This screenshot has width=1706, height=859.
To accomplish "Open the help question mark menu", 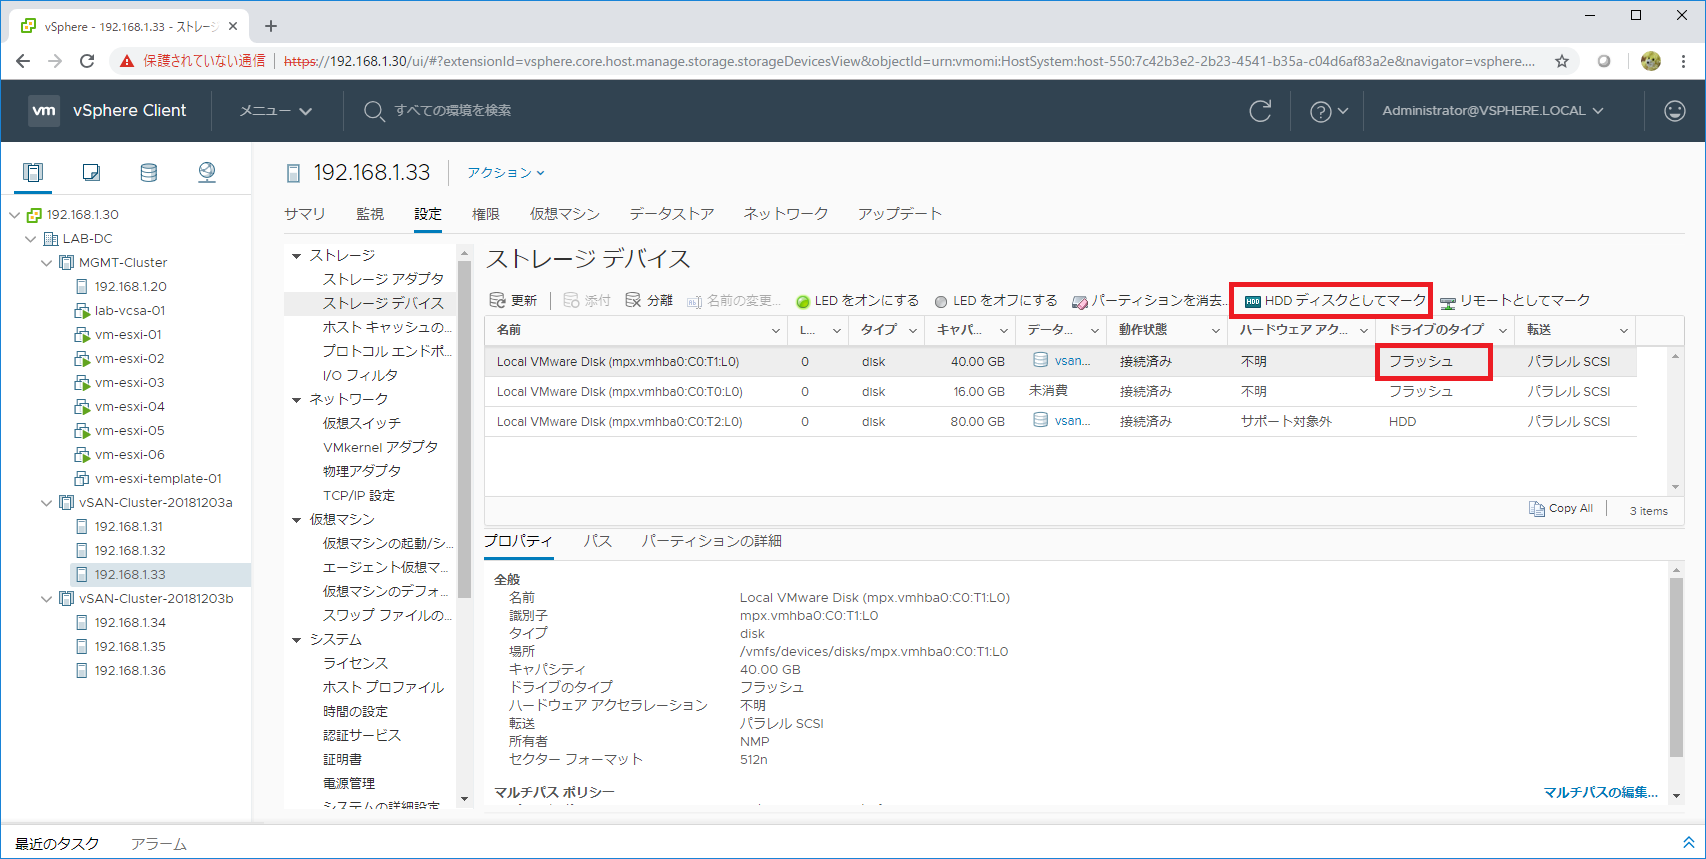I will (1329, 111).
